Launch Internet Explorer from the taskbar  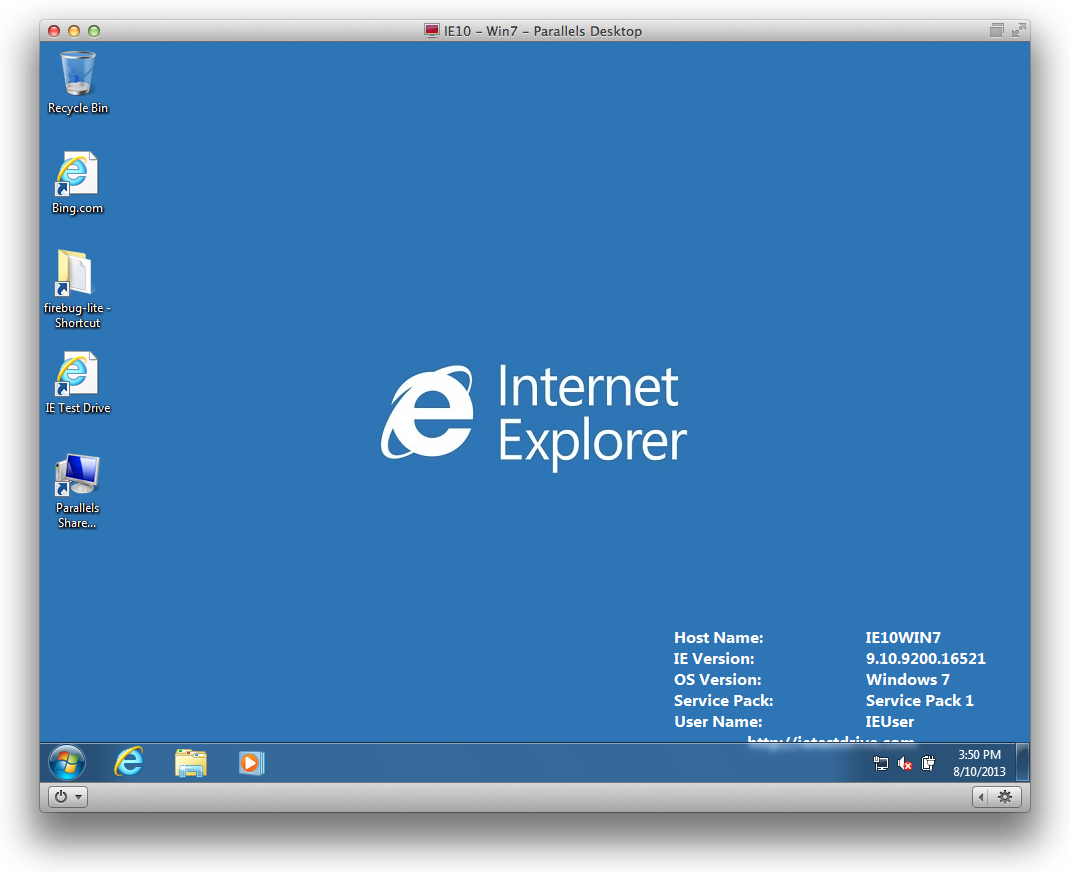[x=128, y=762]
